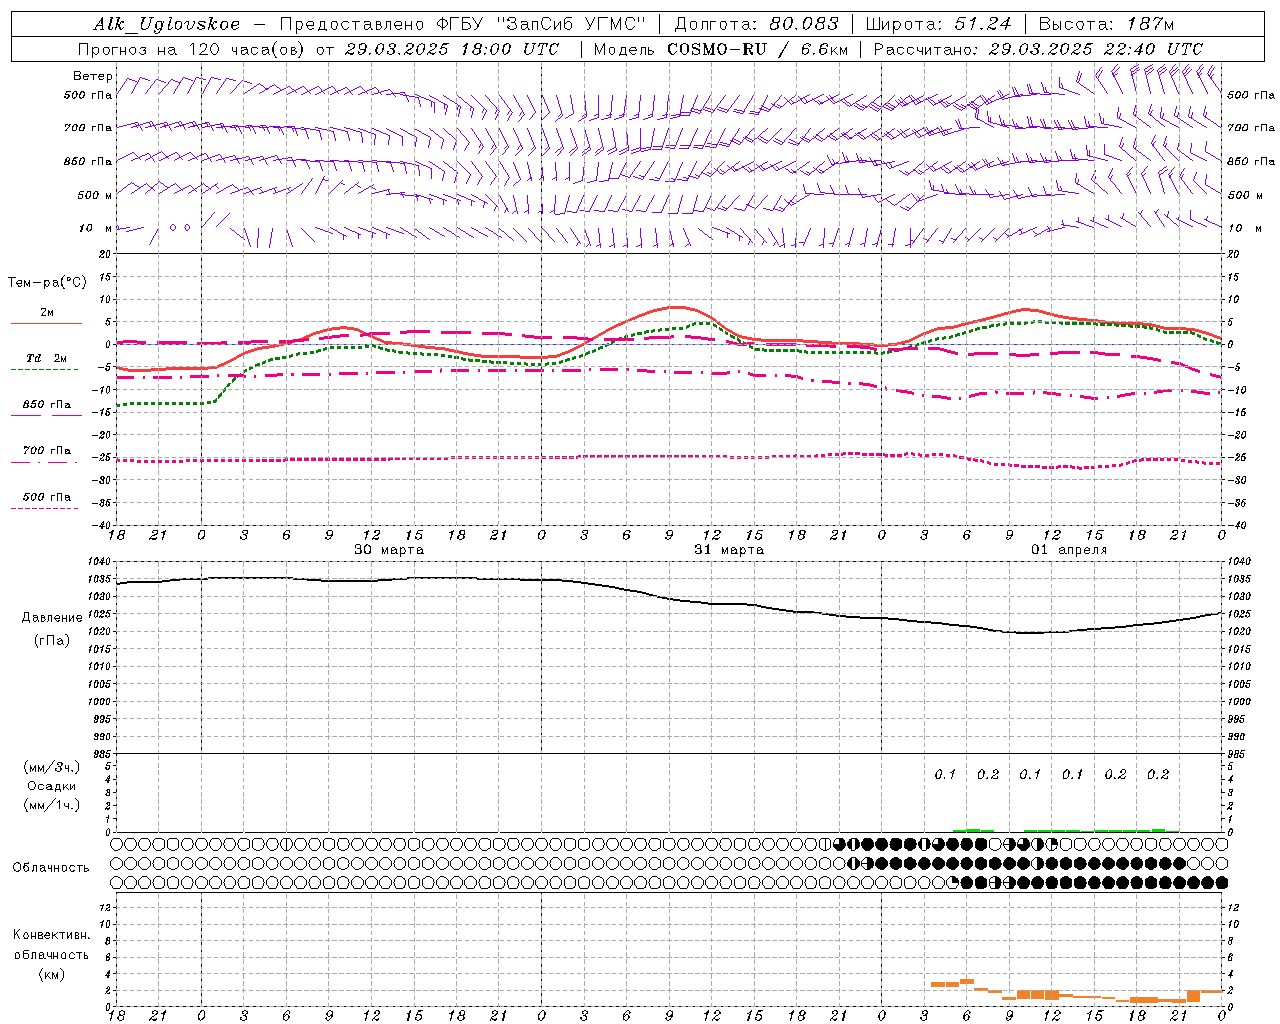Click the (мм/1ч.) precipitation unit label
This screenshot has height=1024, width=1280.
click(x=51, y=805)
